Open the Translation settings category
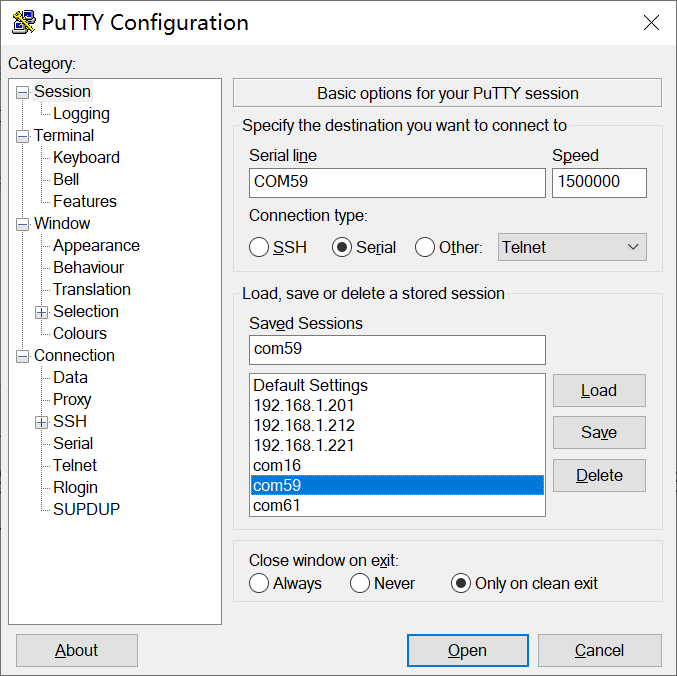 (92, 290)
